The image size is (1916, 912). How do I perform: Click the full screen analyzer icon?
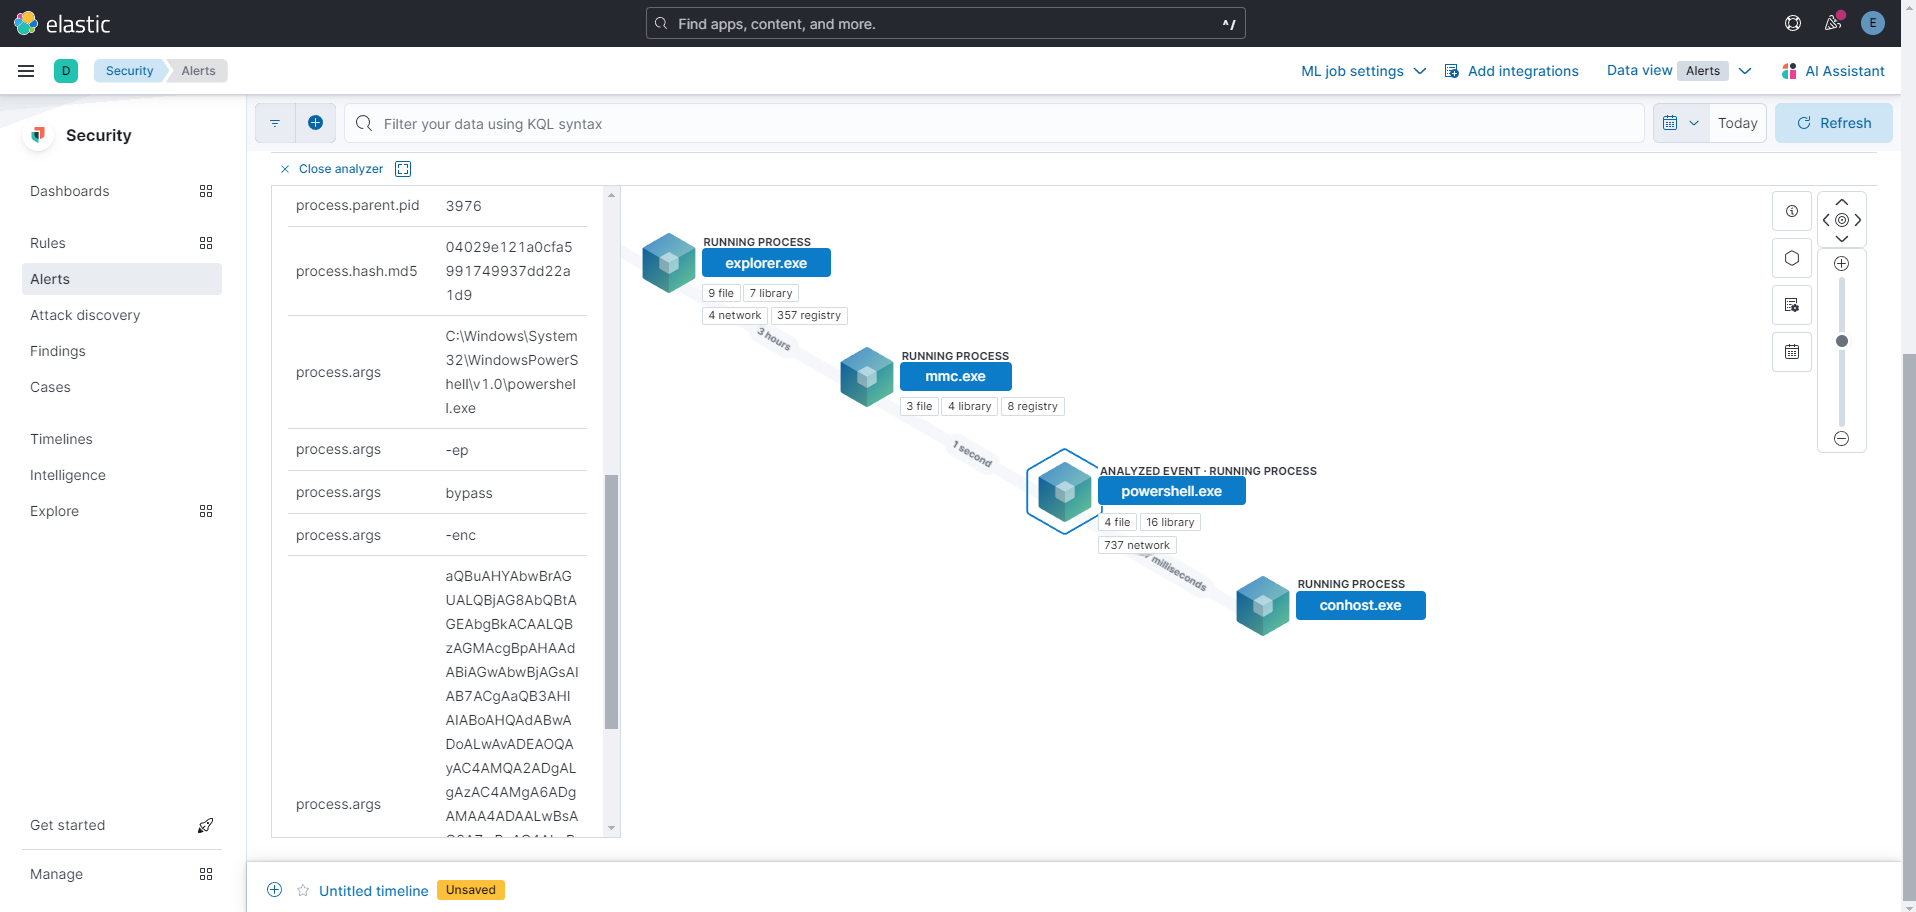tap(403, 169)
